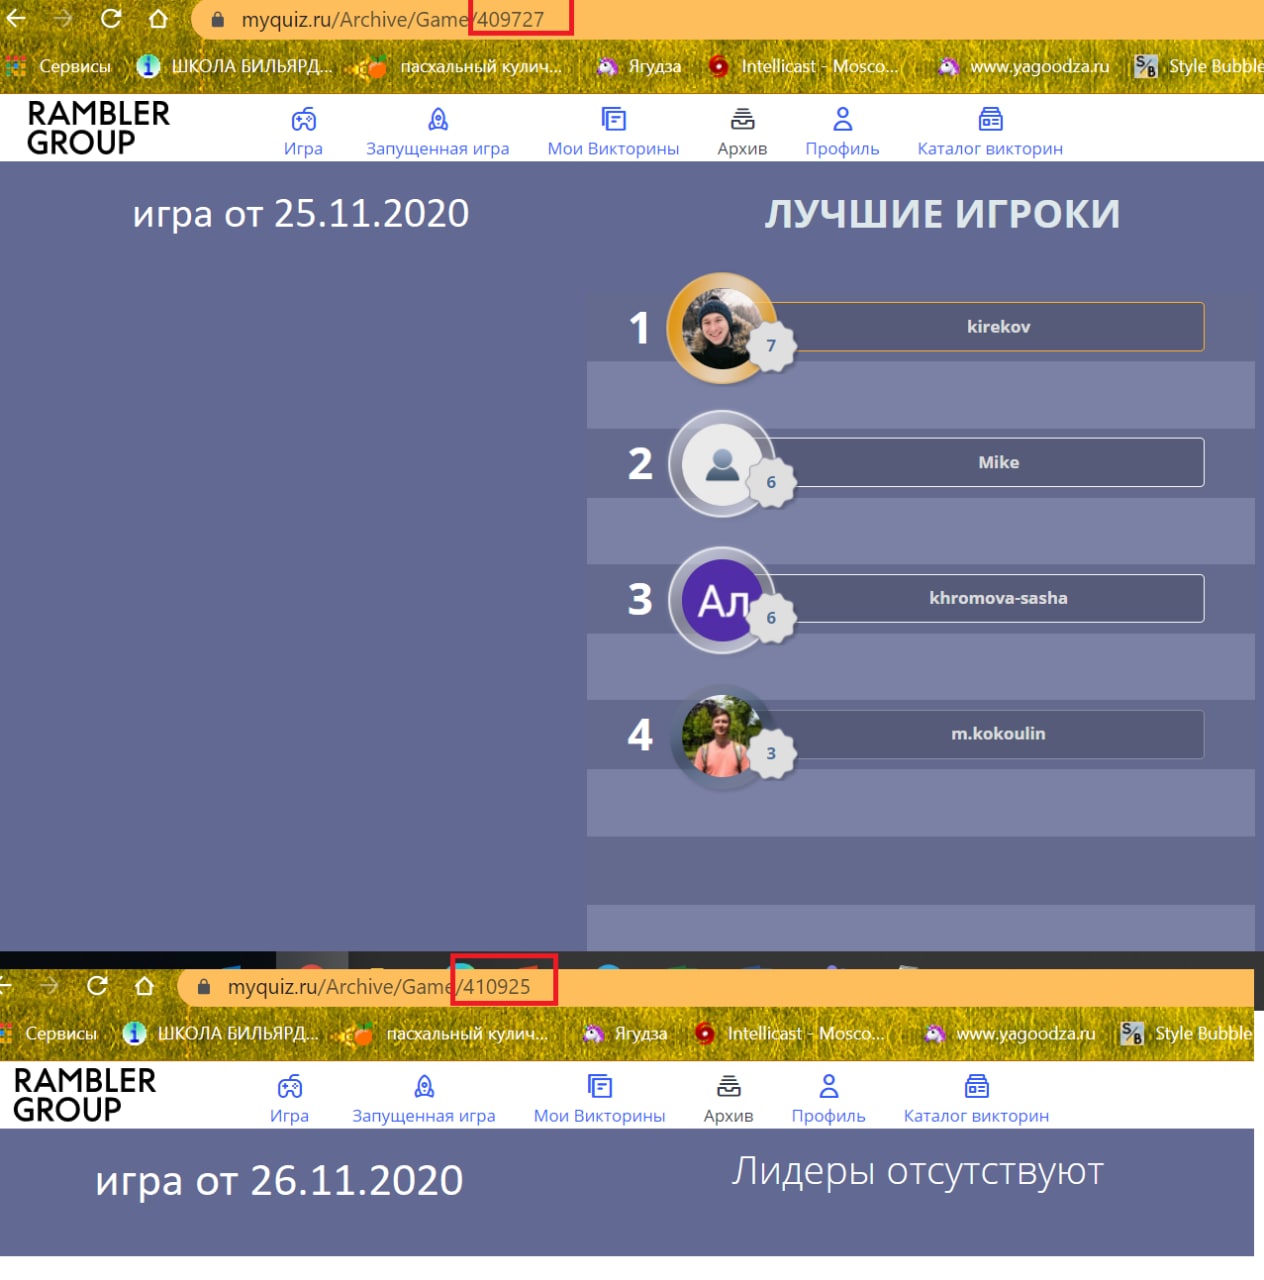Viewport: 1264px width, 1280px height.
Task: Open Каталог викторин tab on the 26.11.2020 page
Action: (976, 1100)
